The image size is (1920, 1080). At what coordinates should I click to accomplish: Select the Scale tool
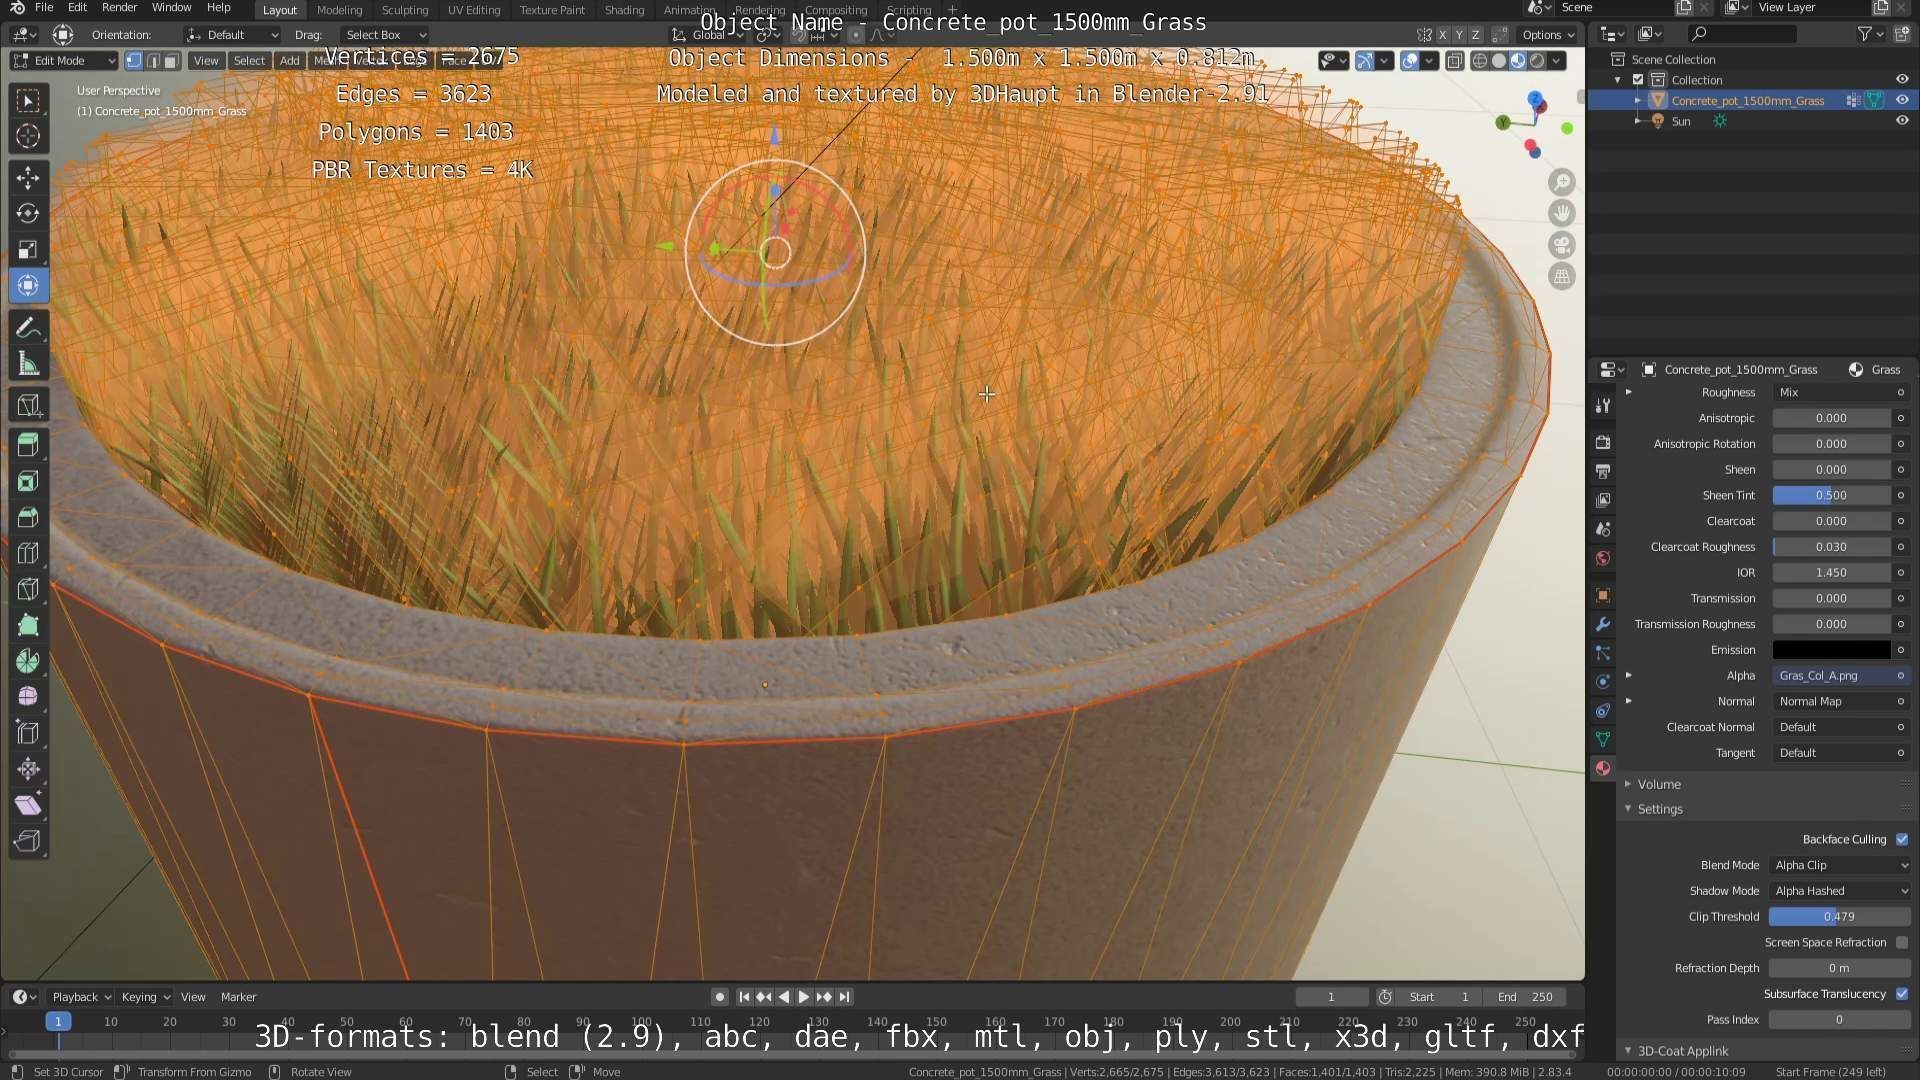(28, 249)
